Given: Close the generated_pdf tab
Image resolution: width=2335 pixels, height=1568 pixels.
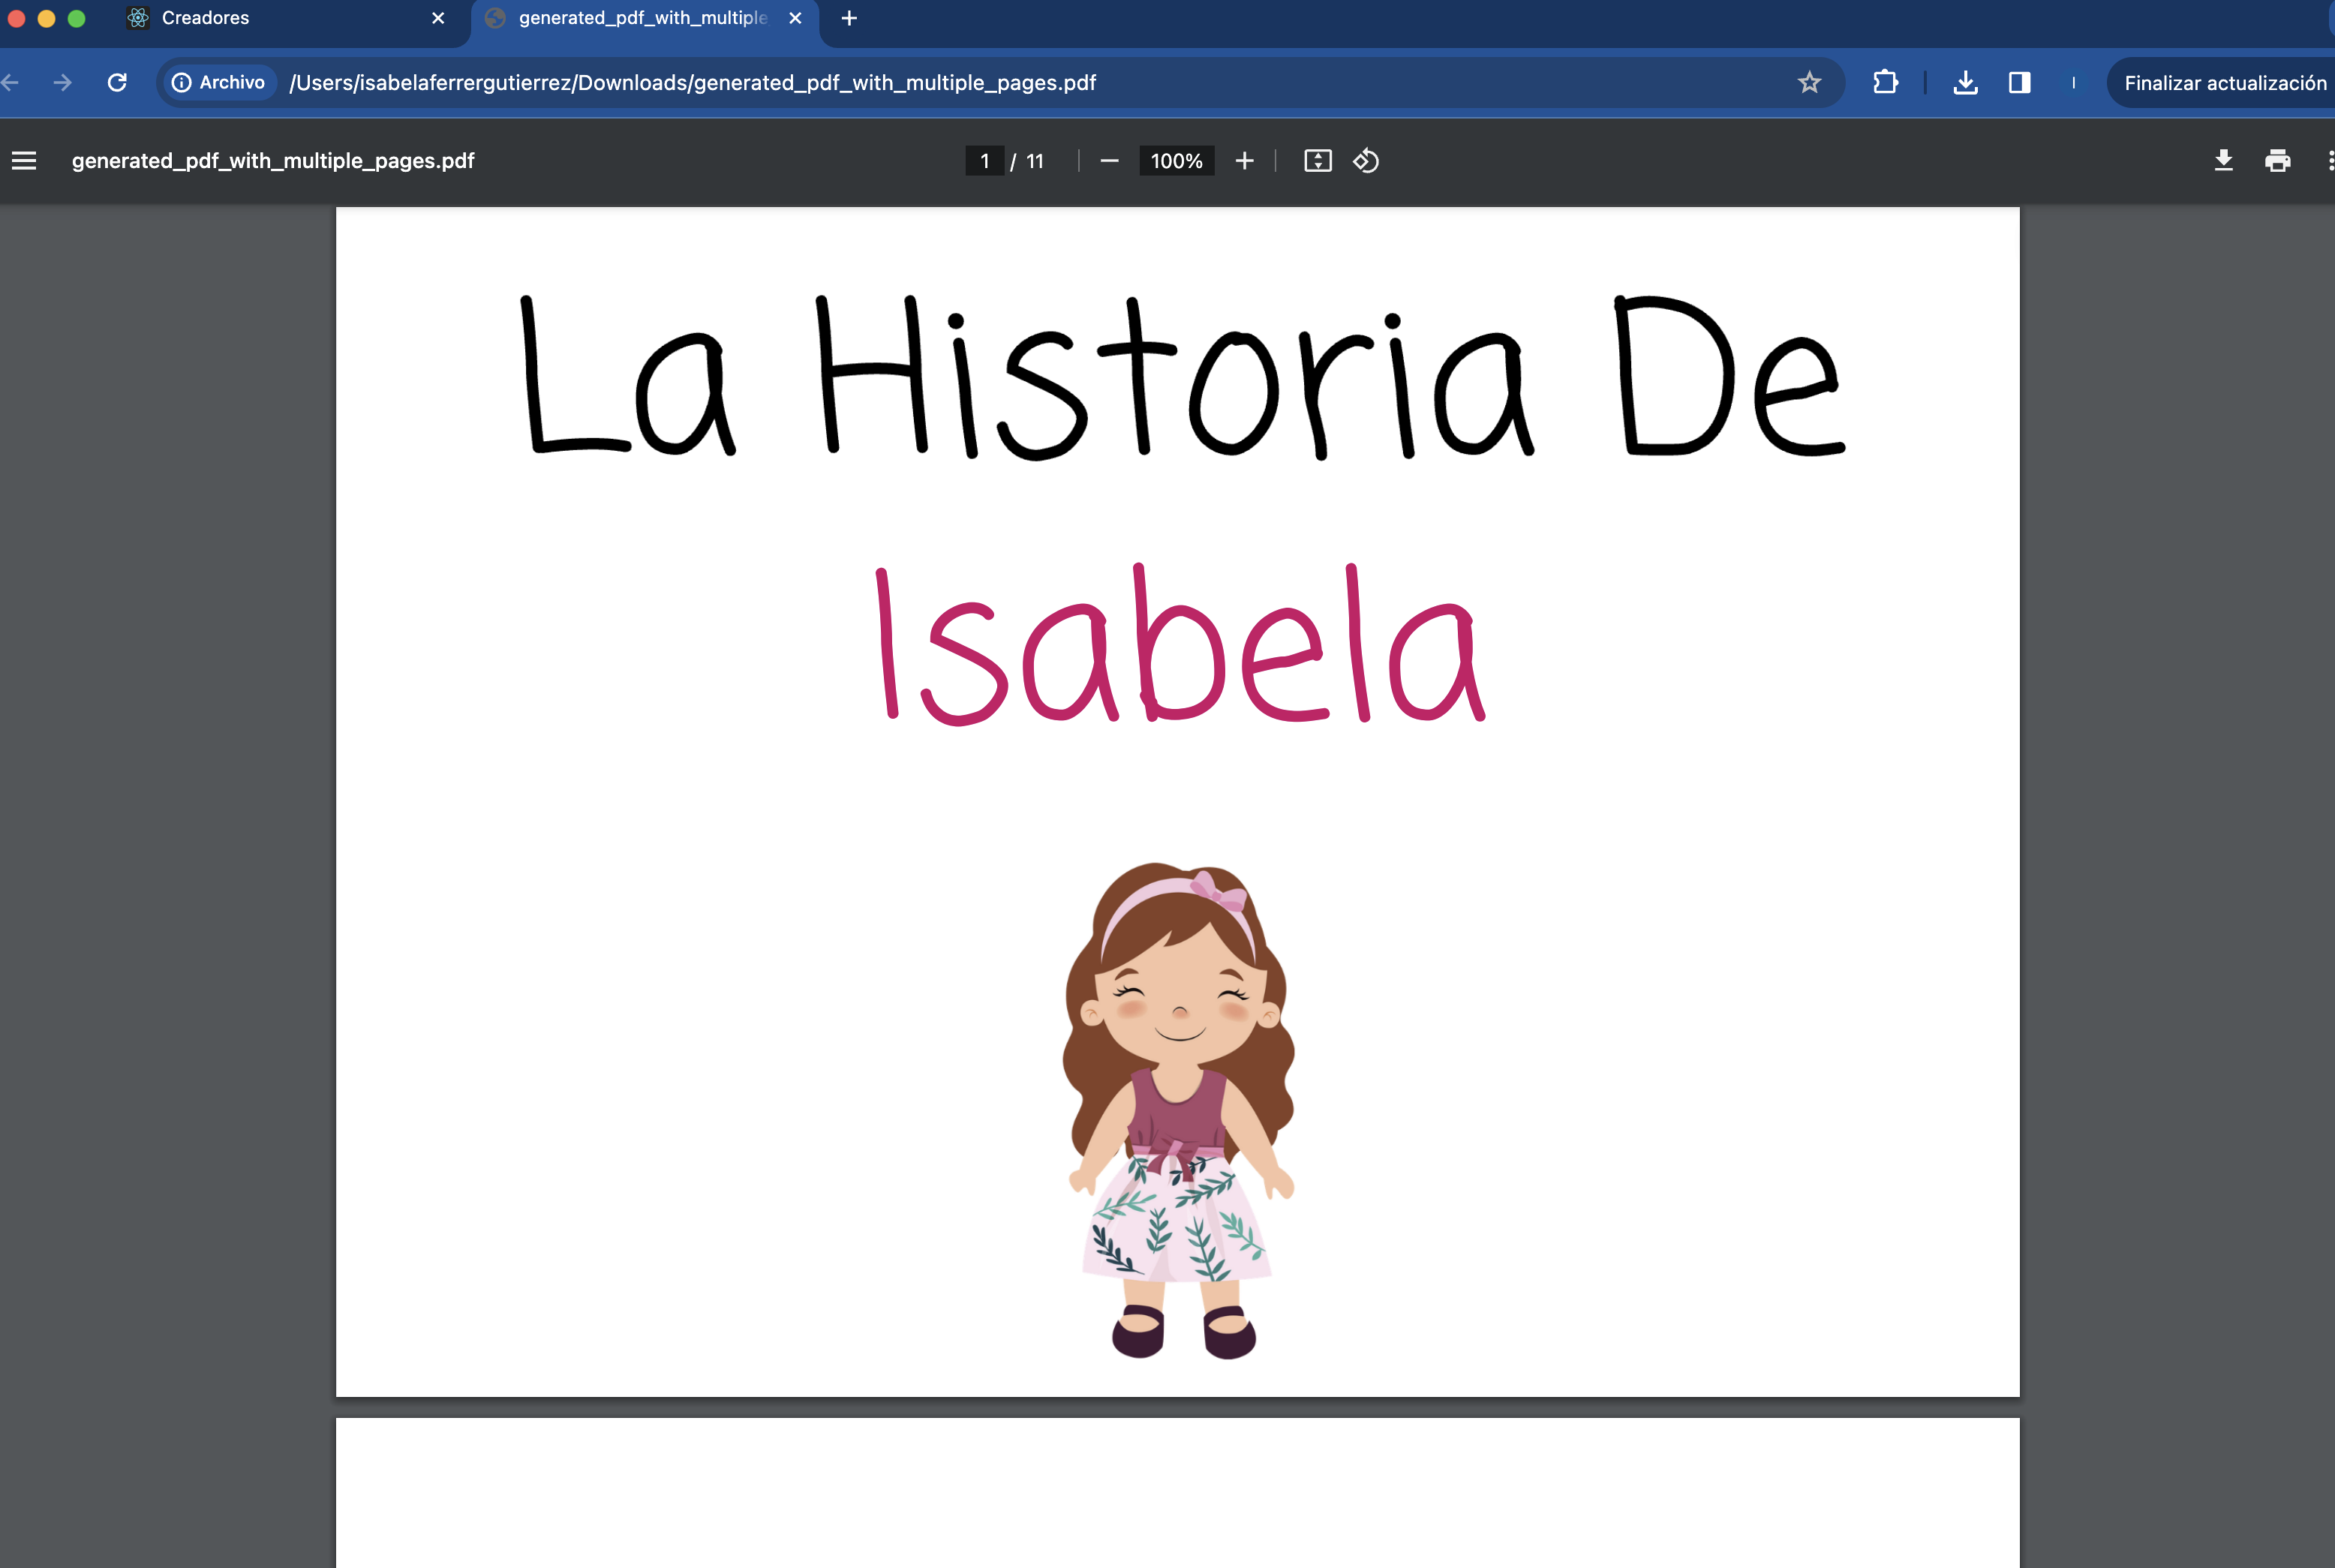Looking at the screenshot, I should pyautogui.click(x=795, y=18).
